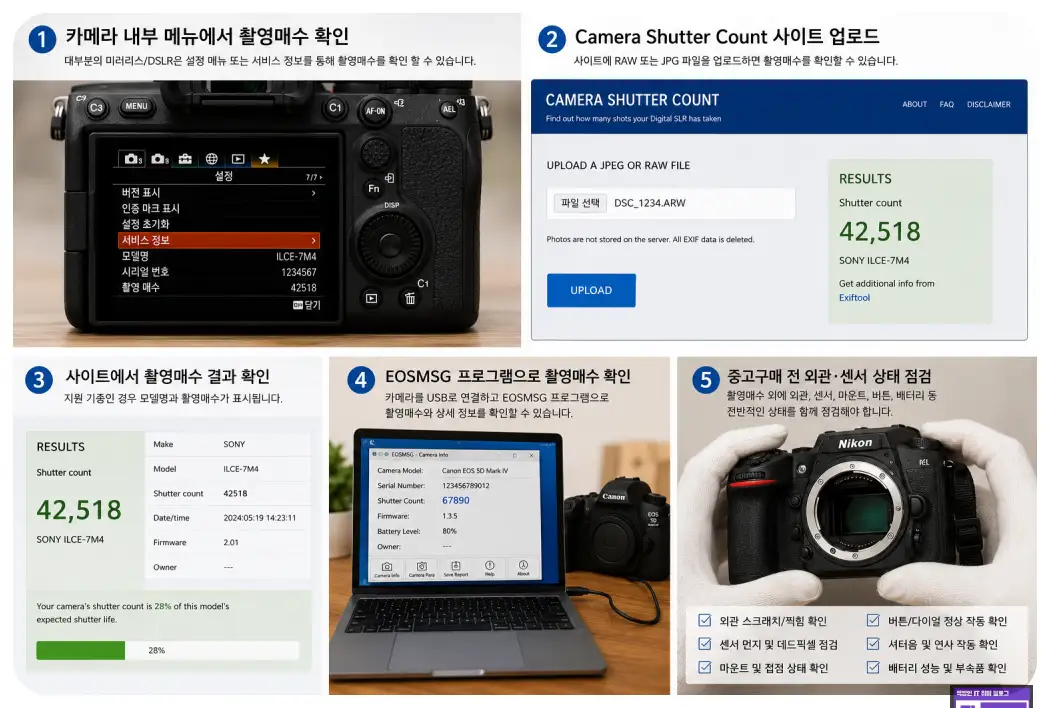Click the blue UPLOAD button

[591, 290]
